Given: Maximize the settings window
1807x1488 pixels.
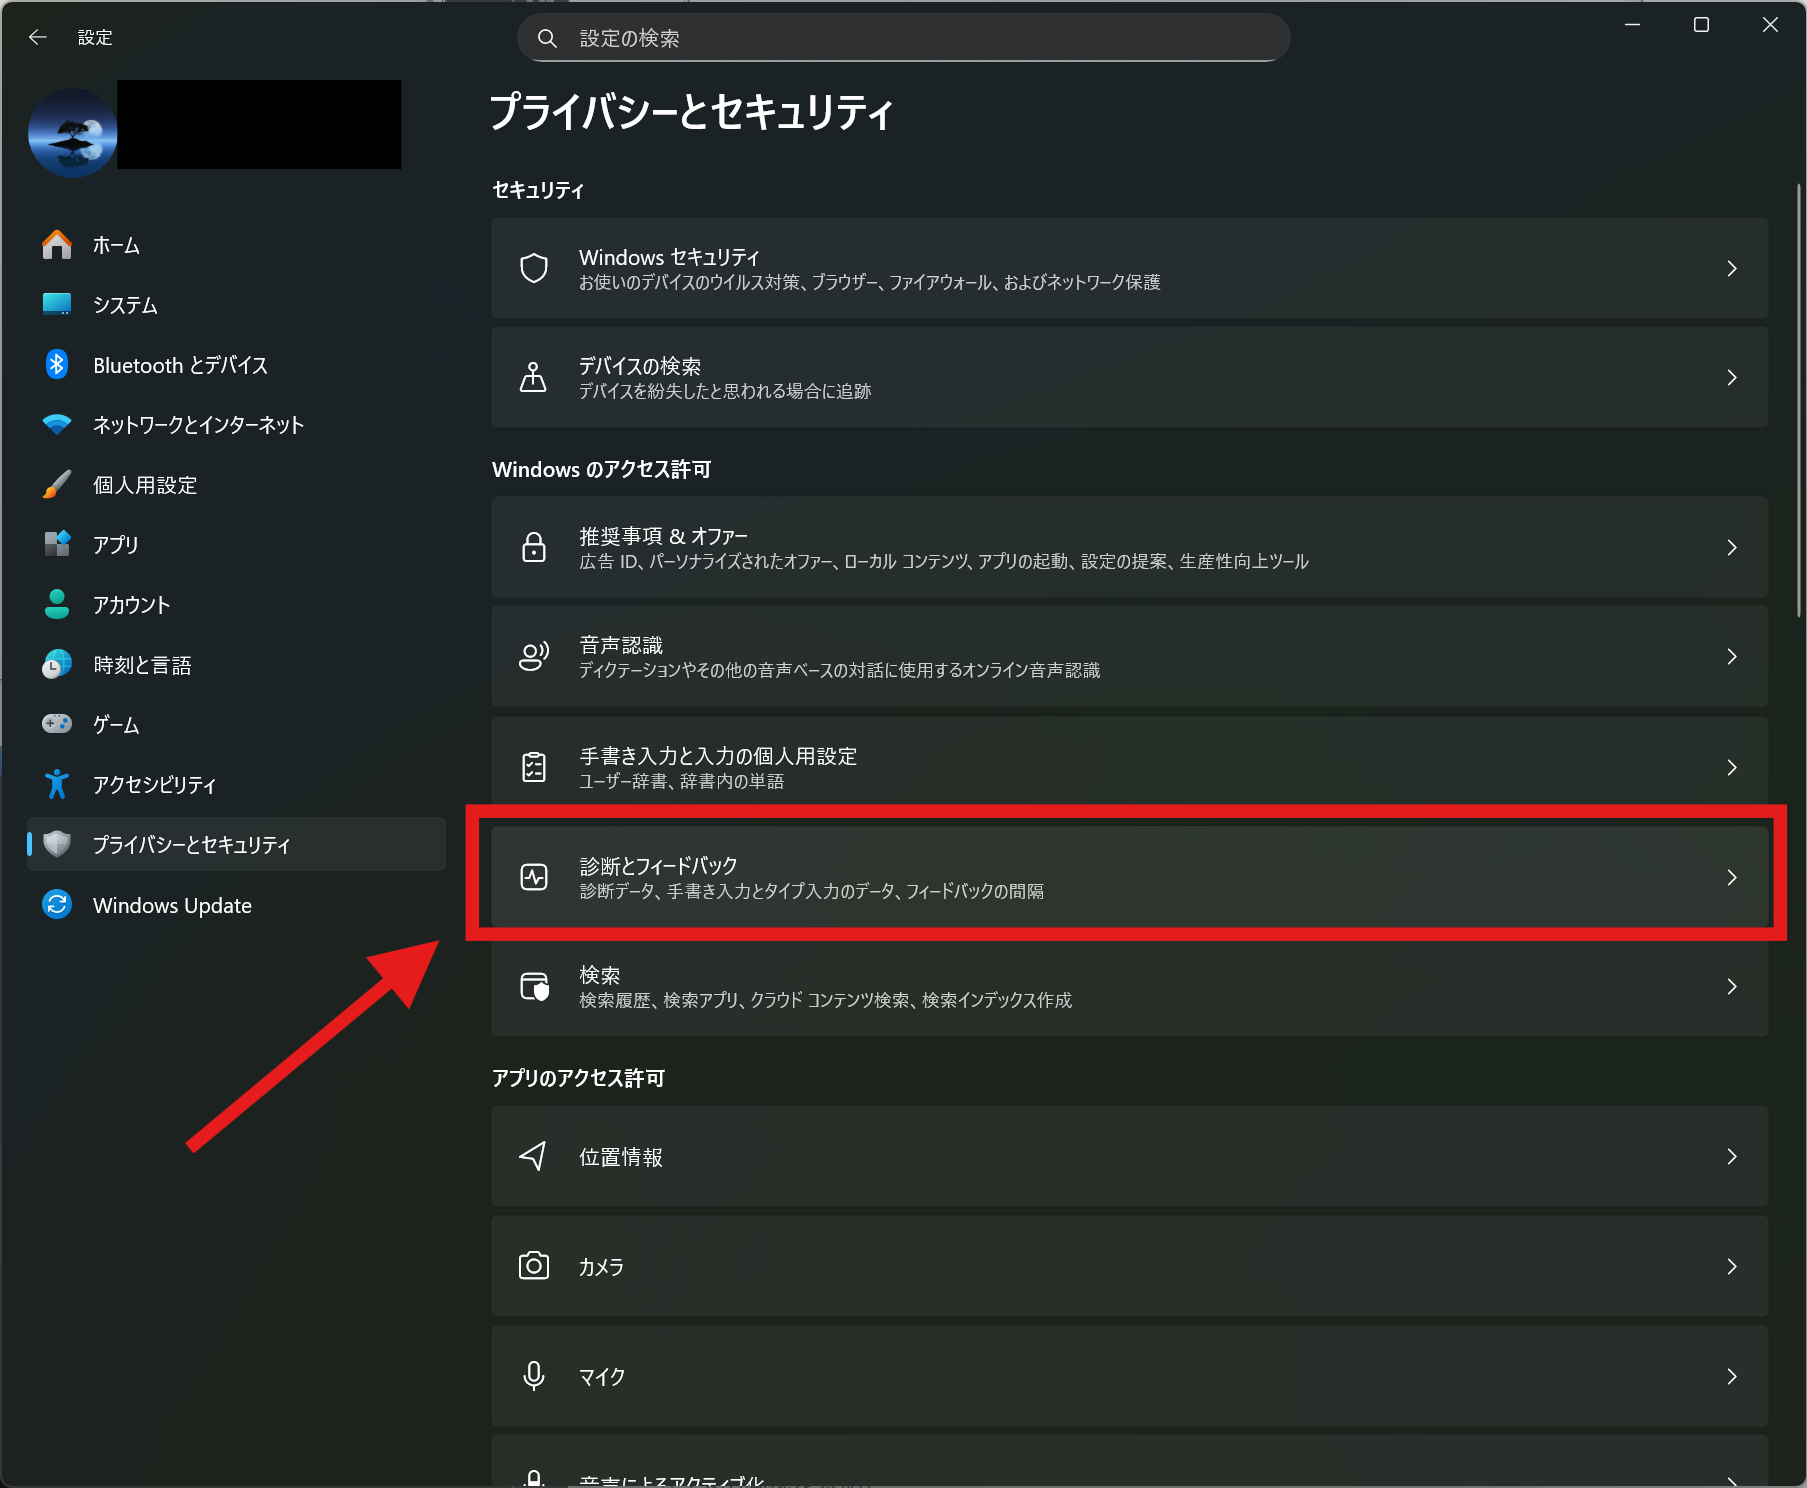Looking at the screenshot, I should click(x=1701, y=25).
